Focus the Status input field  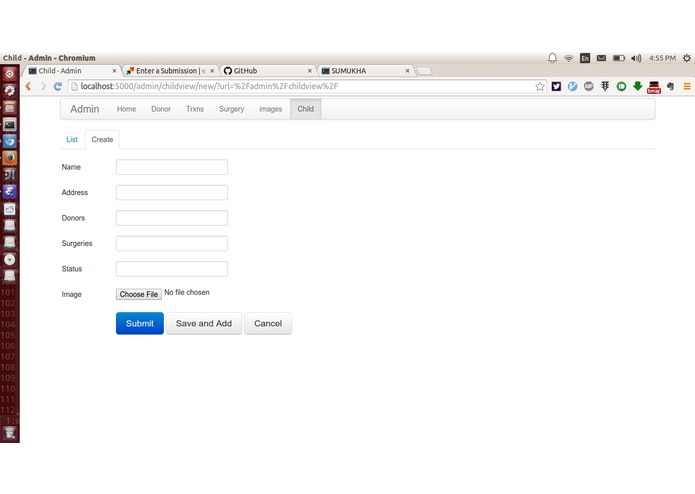172,269
